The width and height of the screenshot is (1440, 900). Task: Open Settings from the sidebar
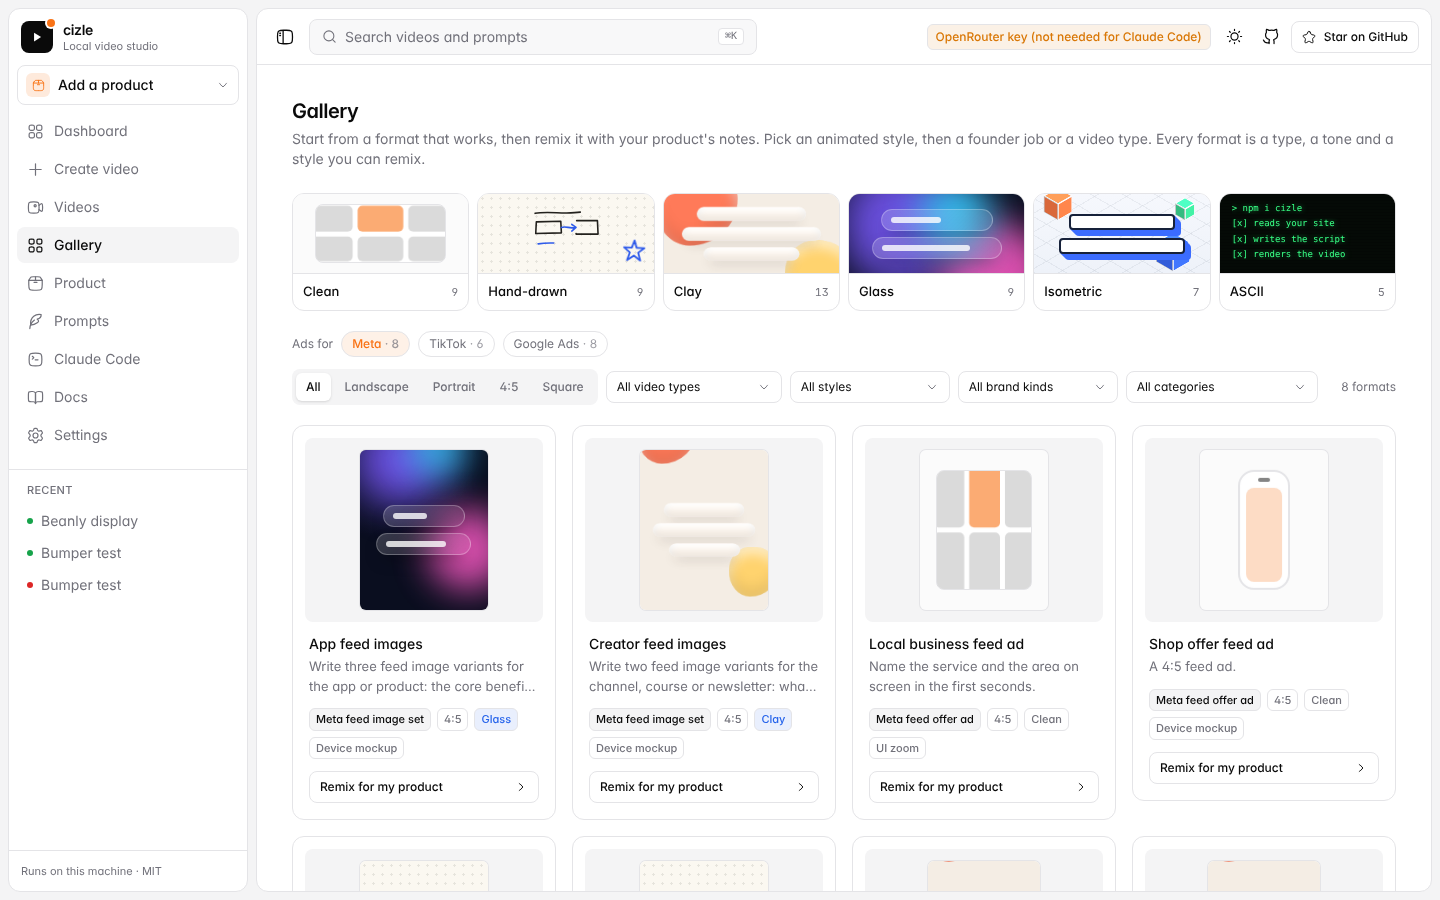128,435
